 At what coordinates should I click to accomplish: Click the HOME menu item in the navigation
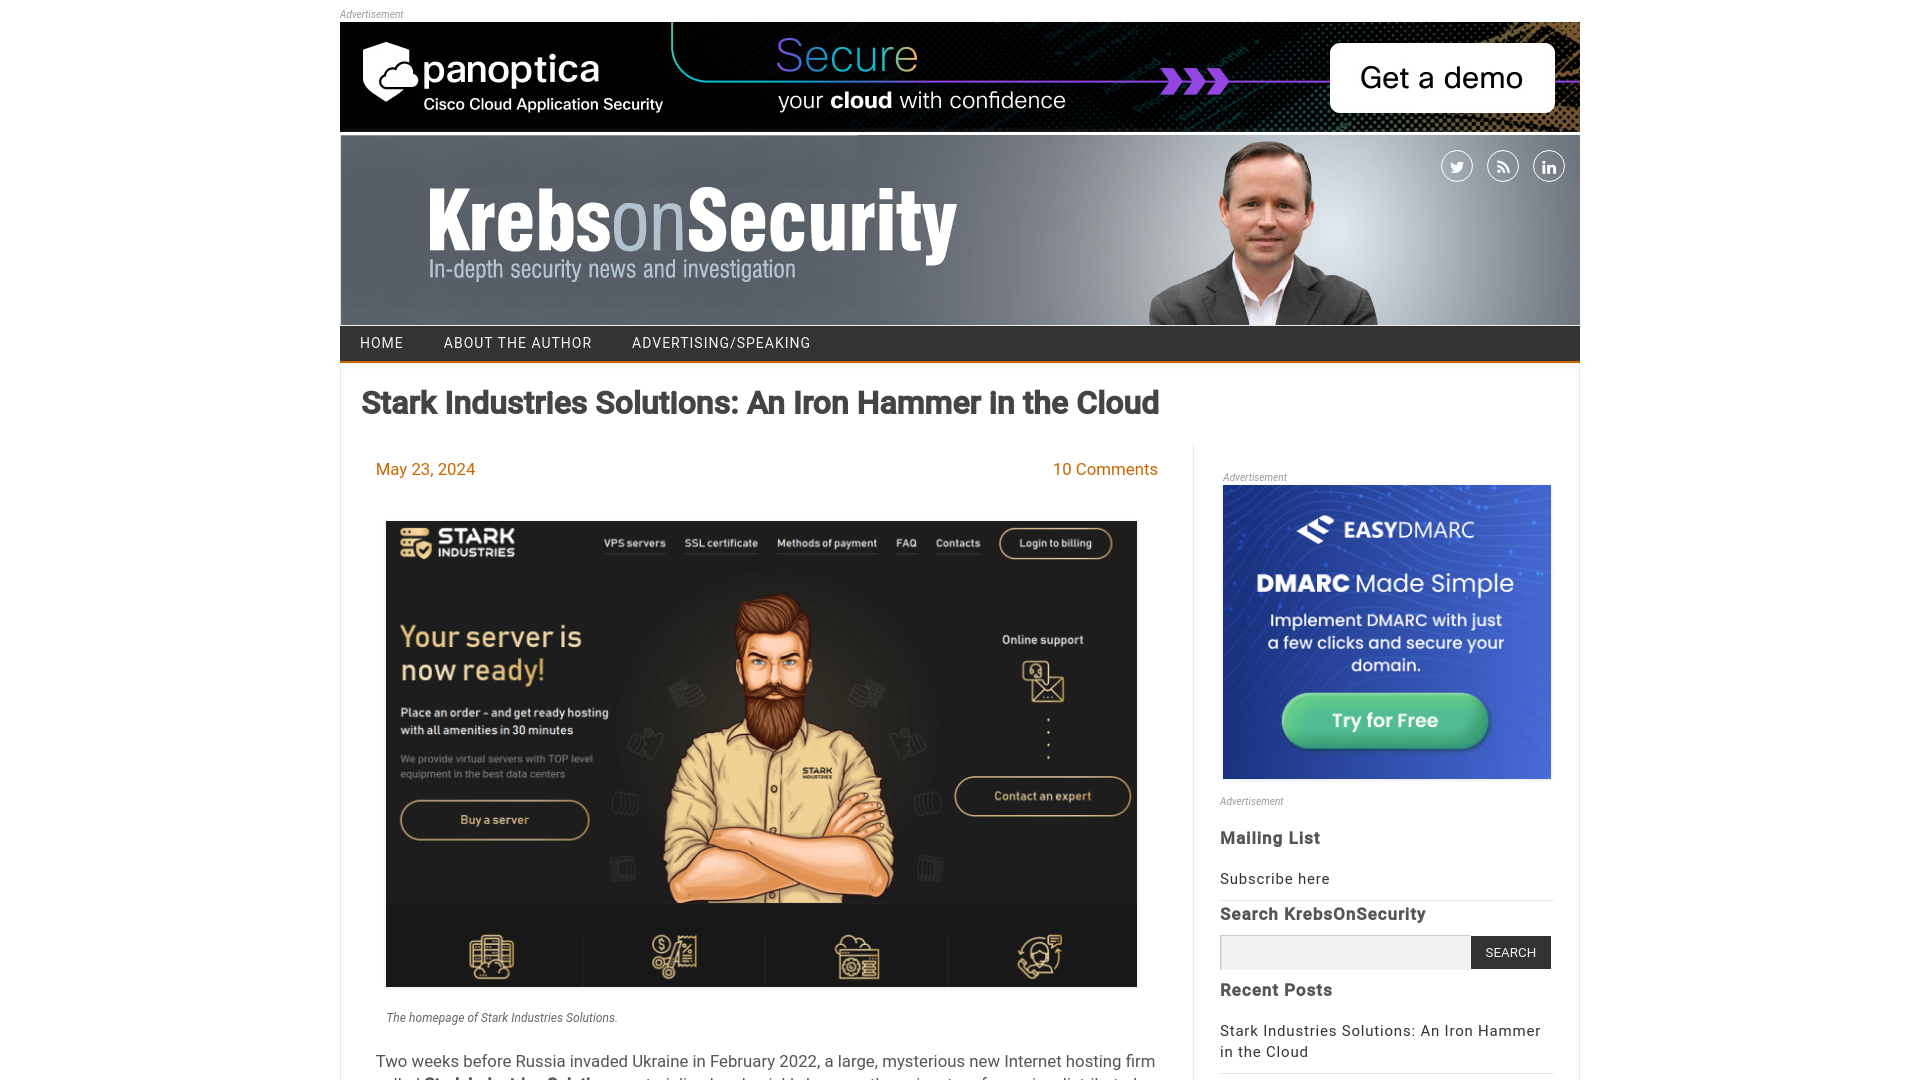point(381,343)
